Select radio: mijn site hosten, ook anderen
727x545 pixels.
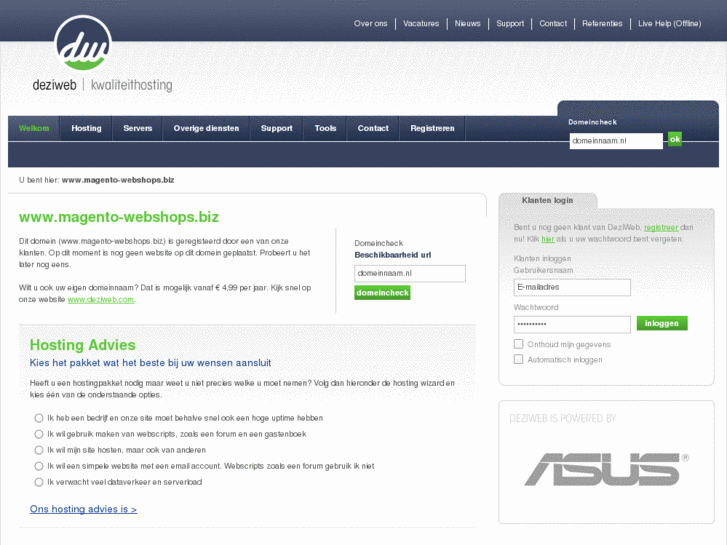pos(38,450)
